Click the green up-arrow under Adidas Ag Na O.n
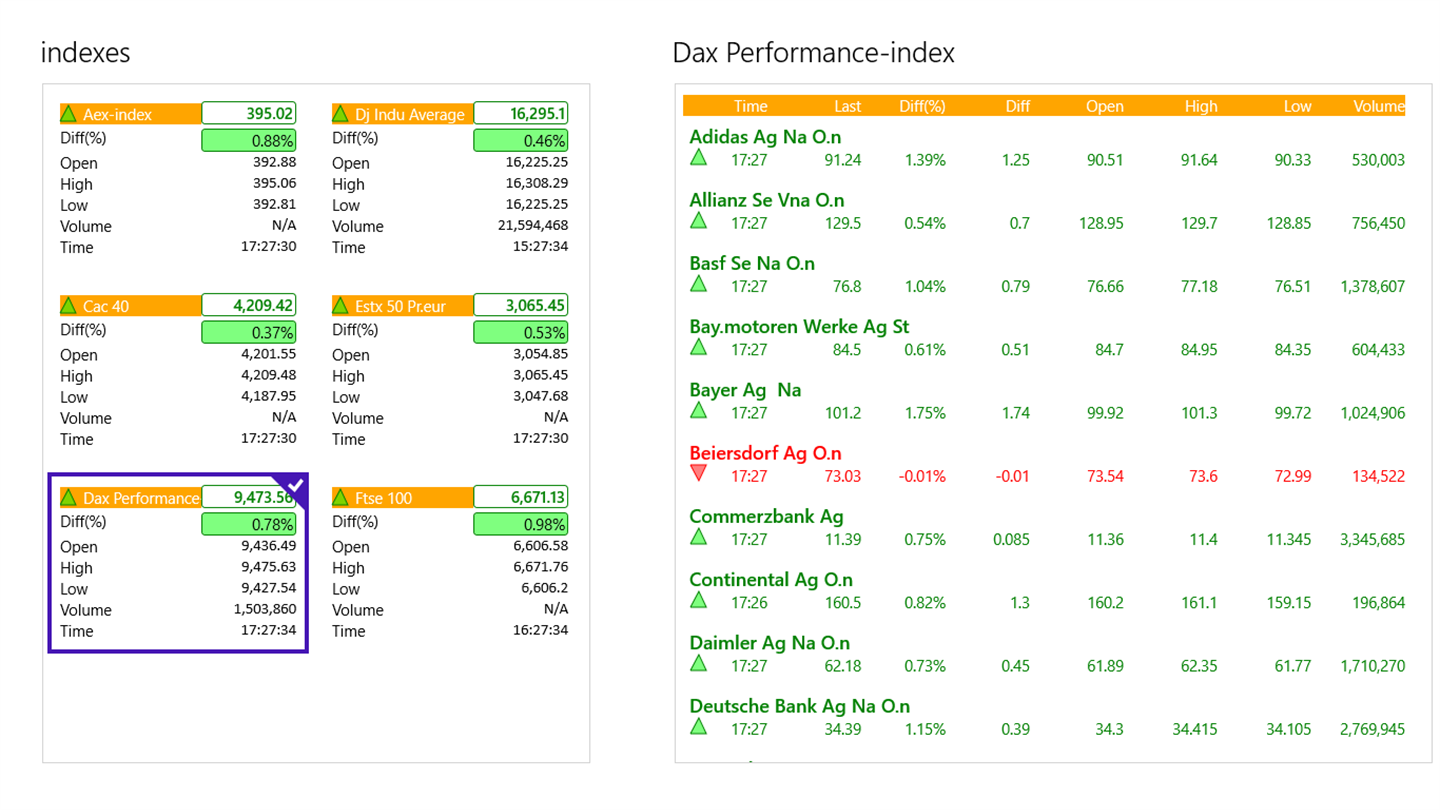1440x810 pixels. 699,157
